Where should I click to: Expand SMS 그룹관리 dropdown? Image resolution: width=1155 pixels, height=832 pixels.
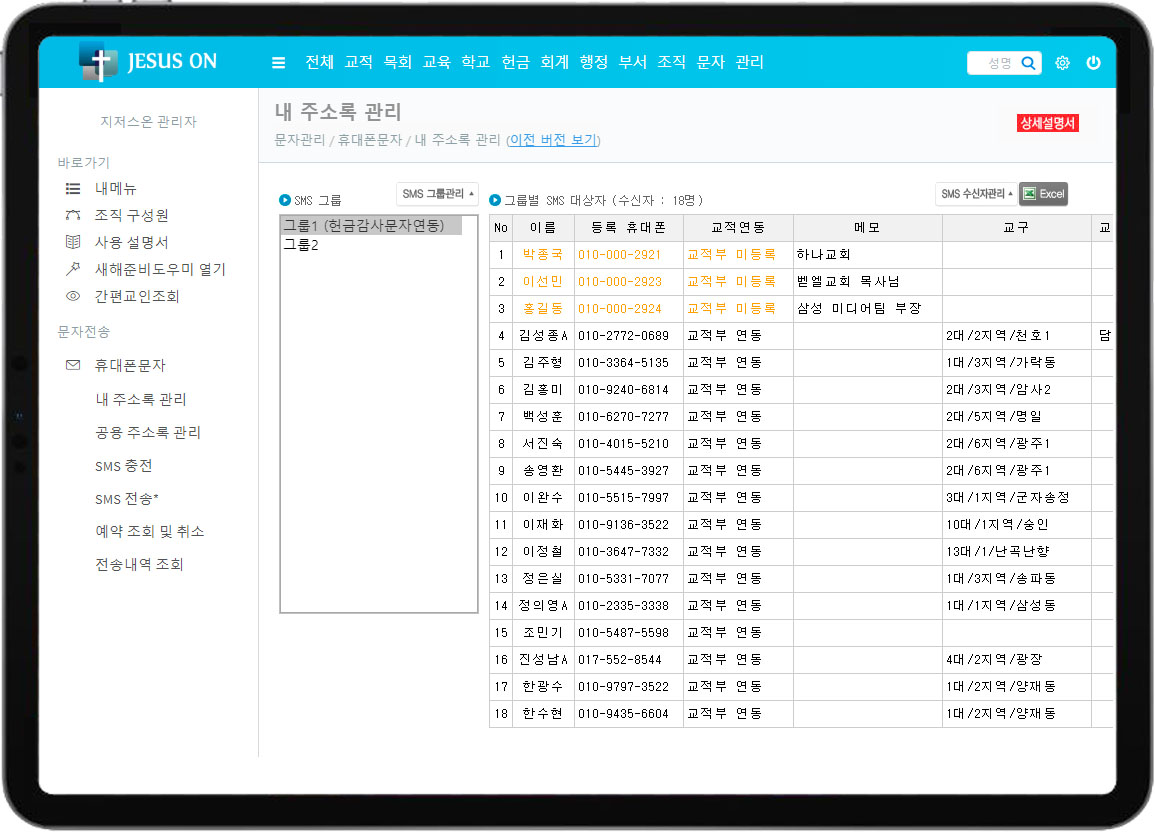437,193
